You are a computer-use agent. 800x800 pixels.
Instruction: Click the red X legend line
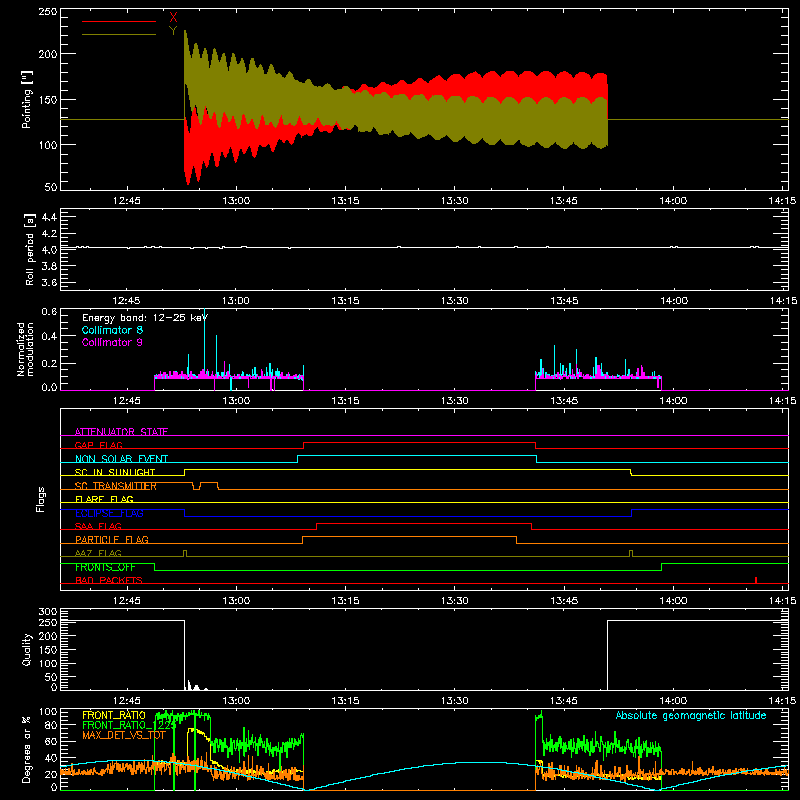(x=119, y=21)
